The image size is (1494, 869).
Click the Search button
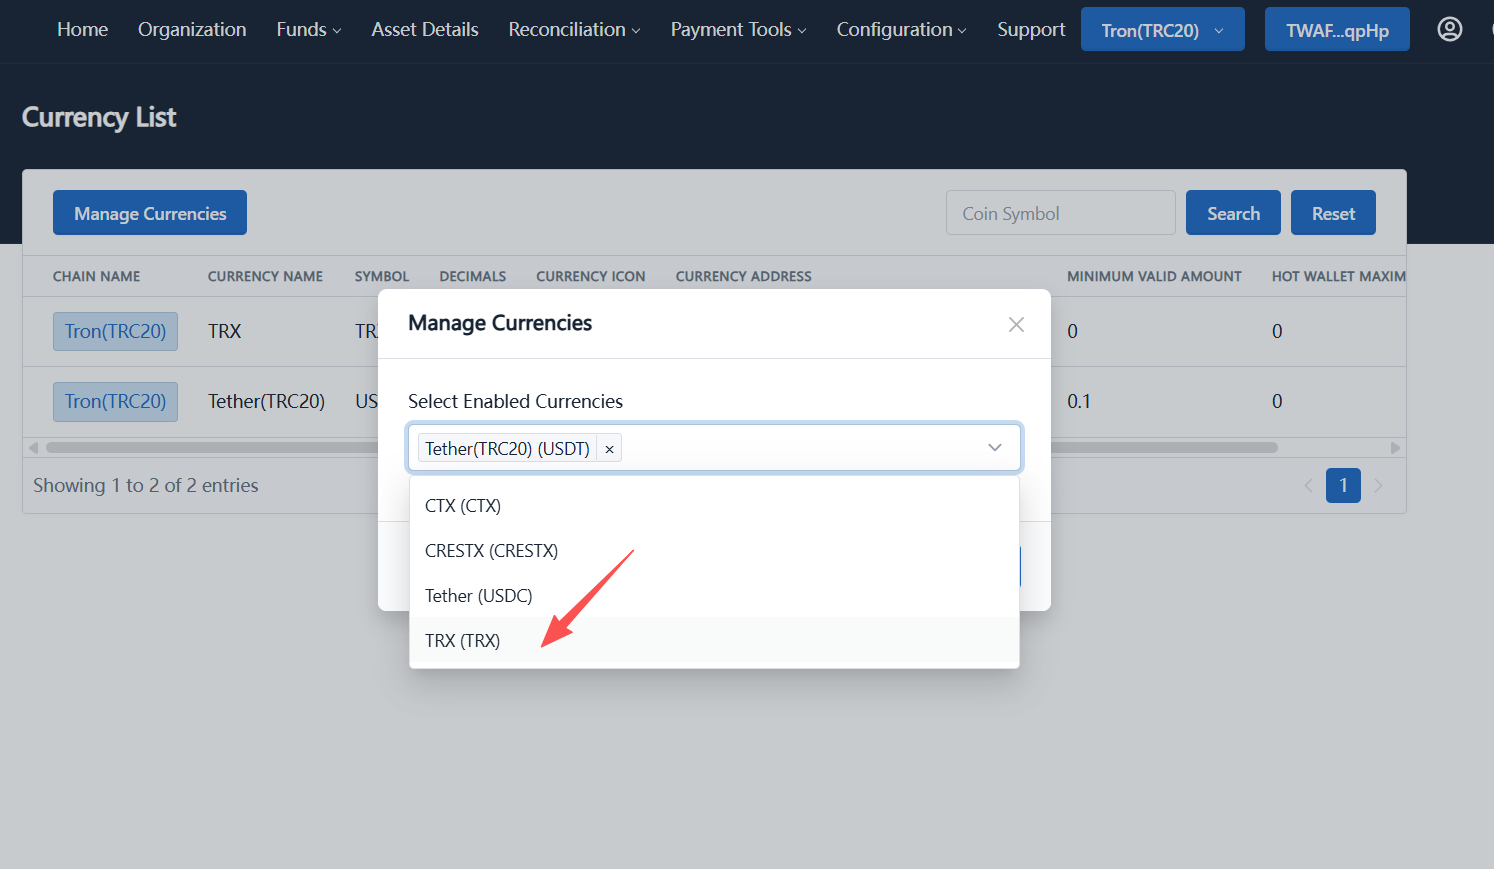point(1233,212)
